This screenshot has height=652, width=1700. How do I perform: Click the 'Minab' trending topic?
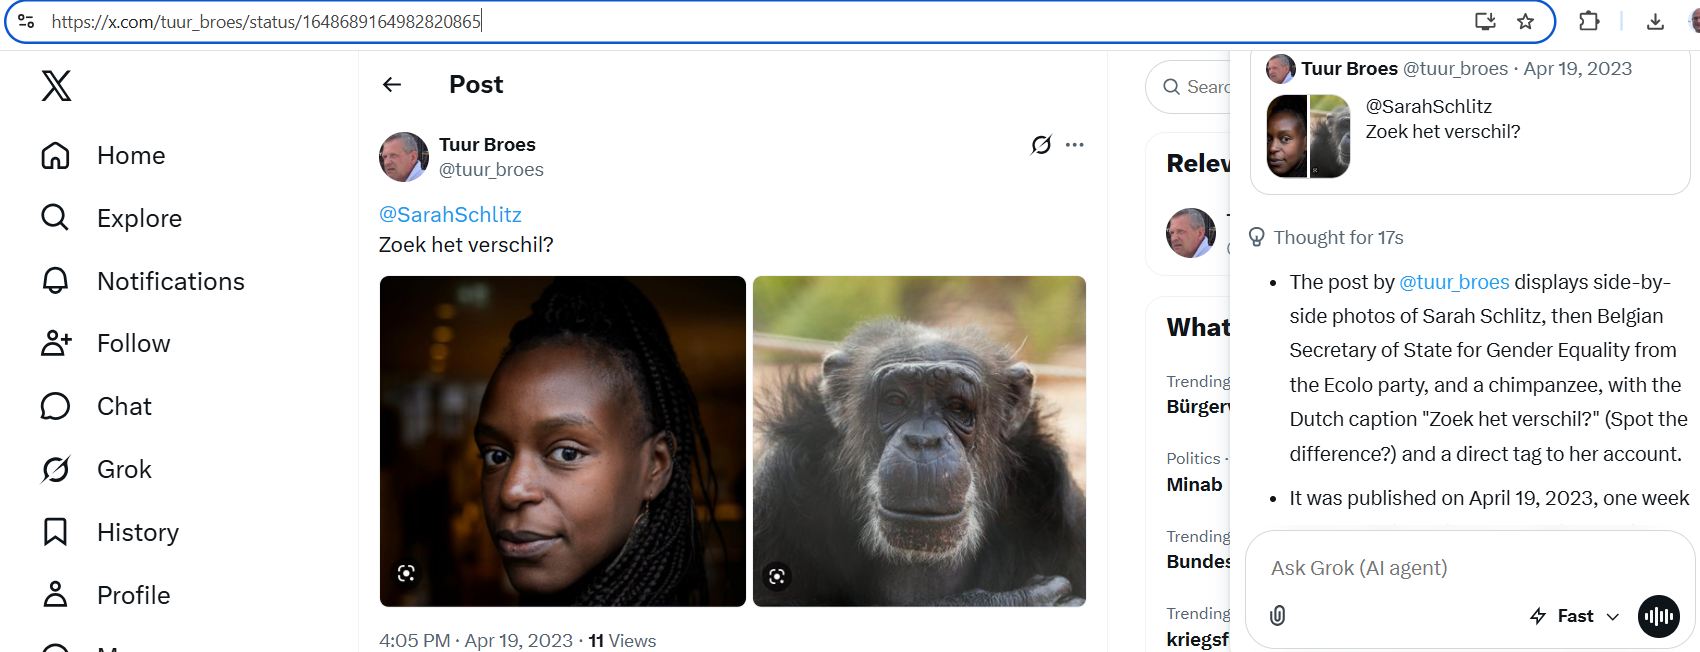click(1194, 484)
